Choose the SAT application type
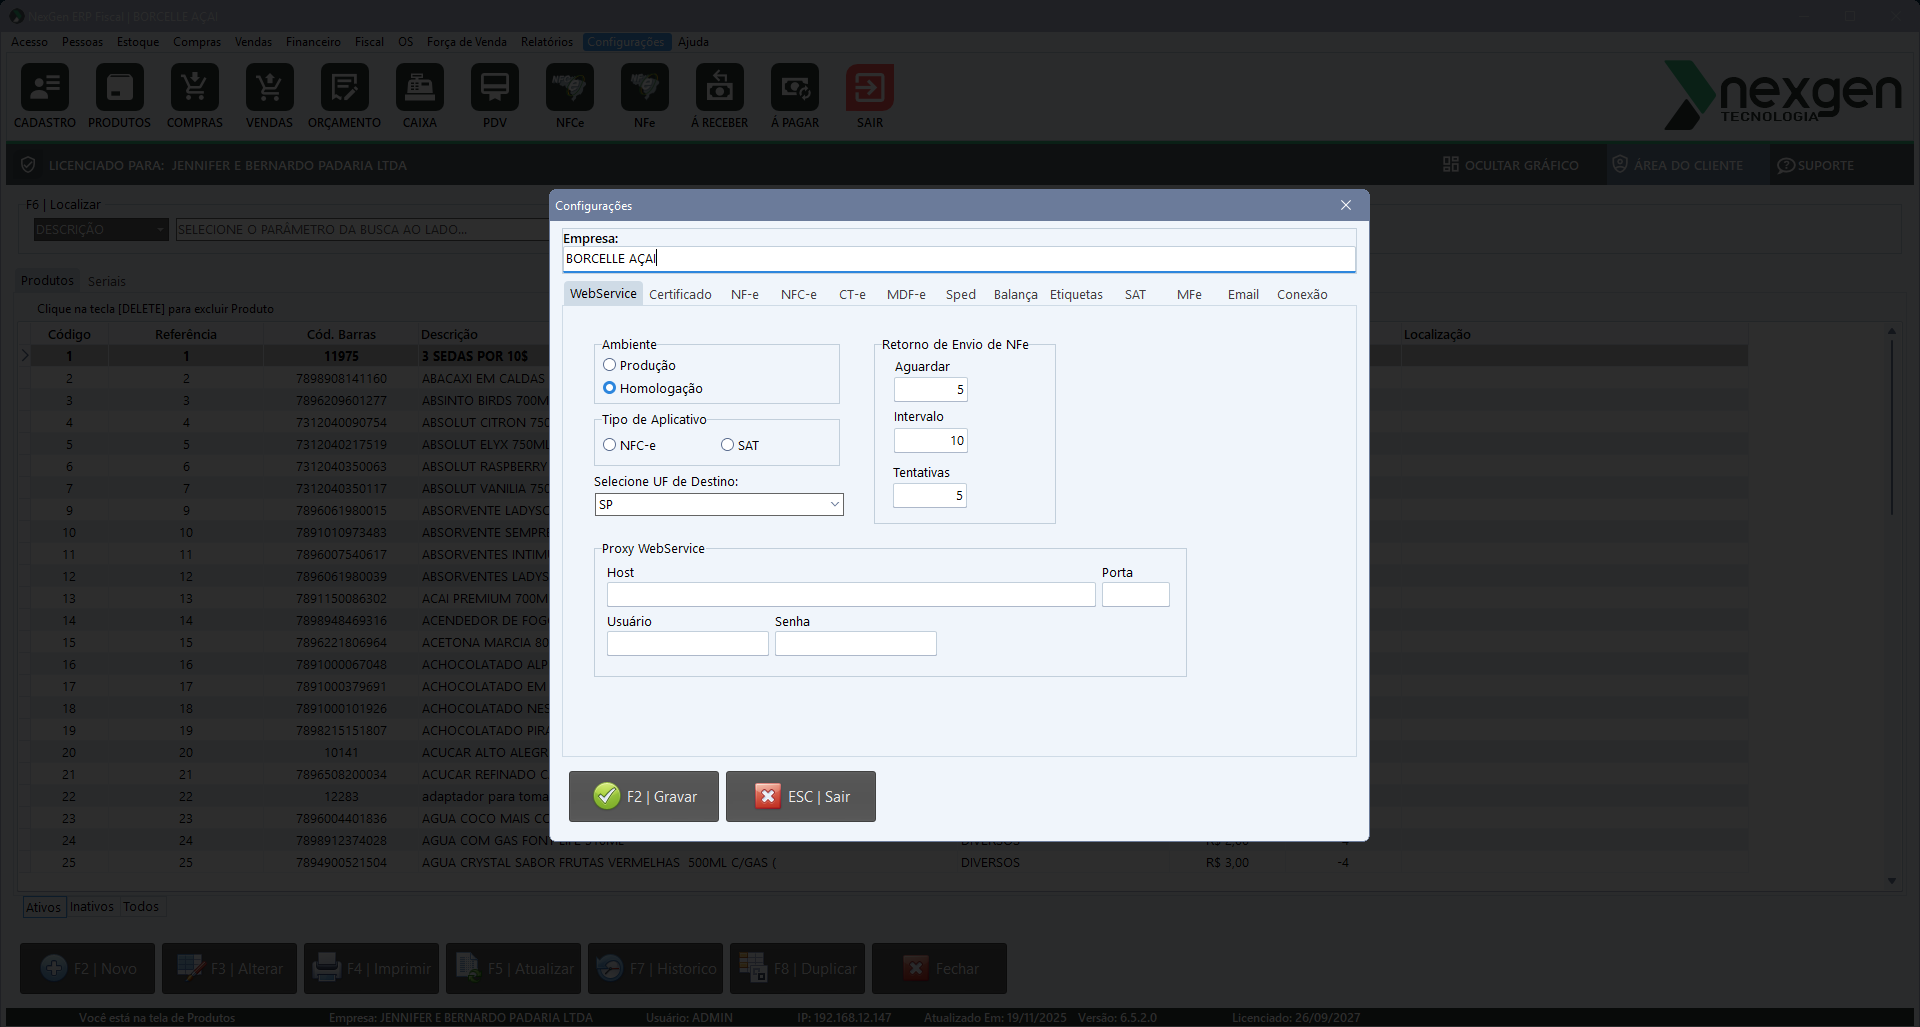Screen dimensions: 1920x1027 pyautogui.click(x=727, y=445)
